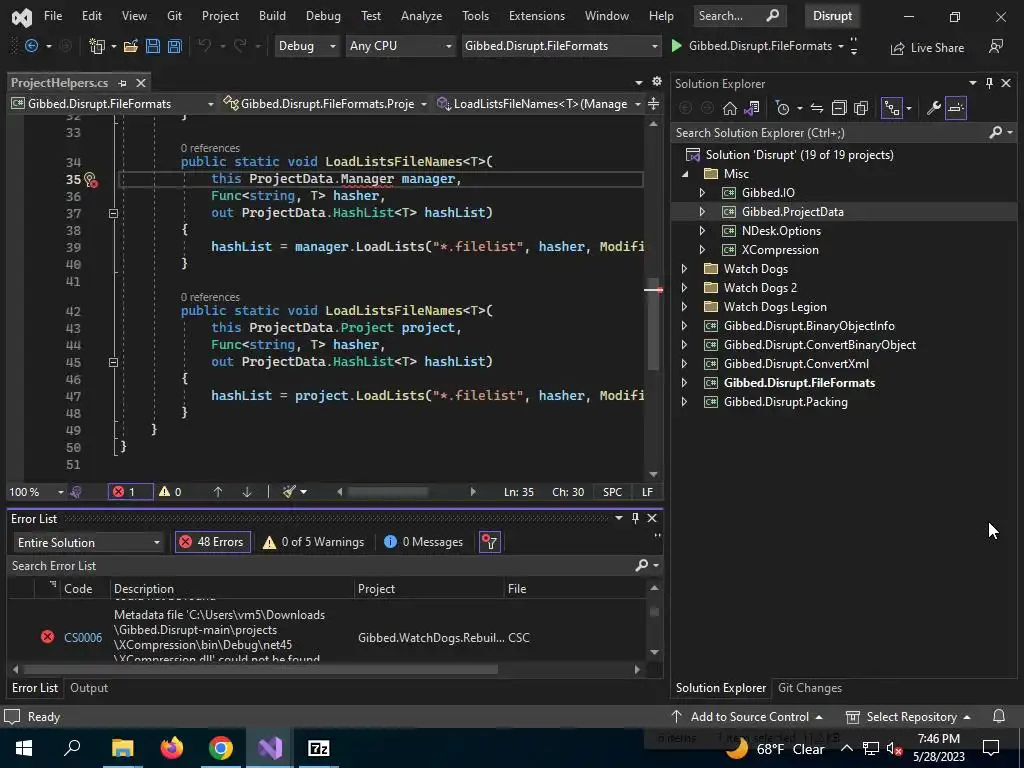Toggle the 48 Errors filter
The height and width of the screenshot is (768, 1024).
213,542
